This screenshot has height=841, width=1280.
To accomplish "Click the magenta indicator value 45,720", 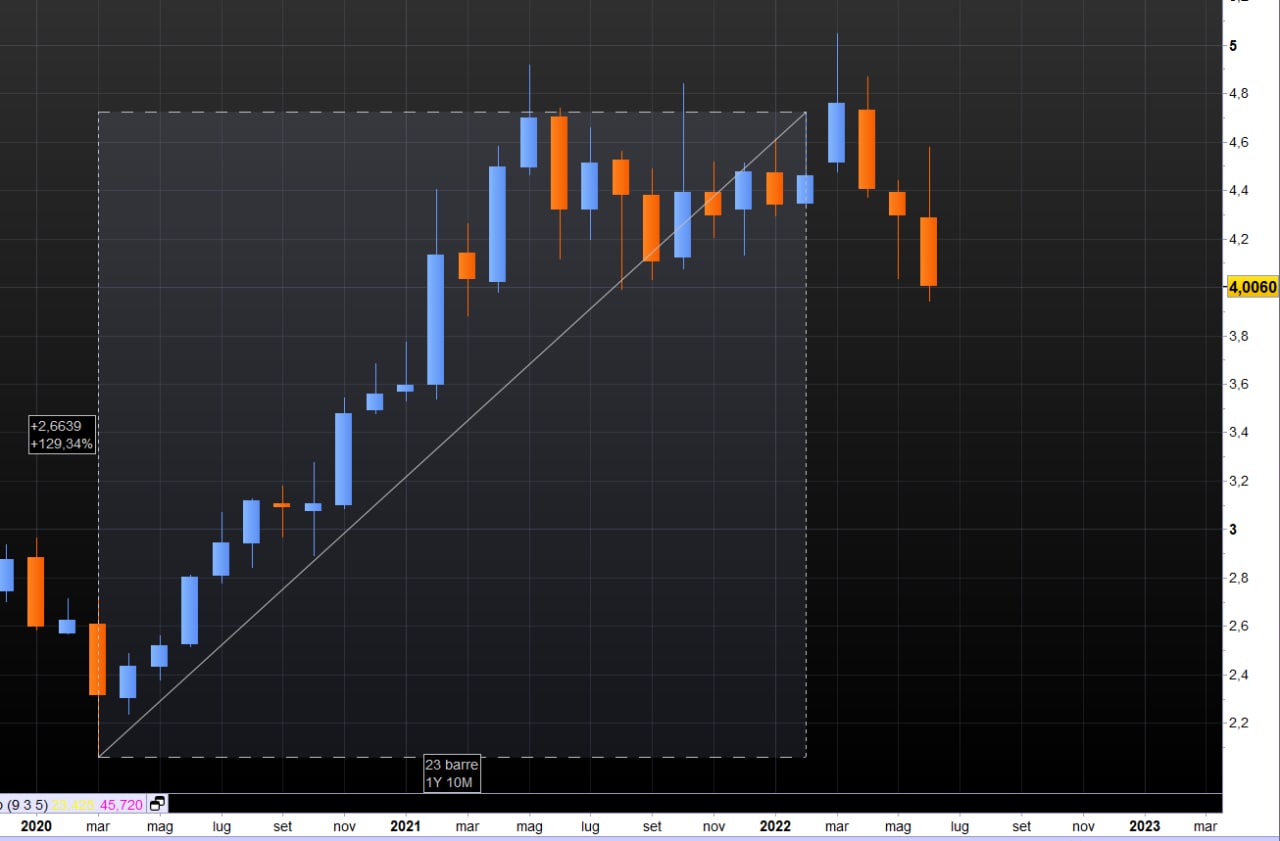I will (122, 803).
